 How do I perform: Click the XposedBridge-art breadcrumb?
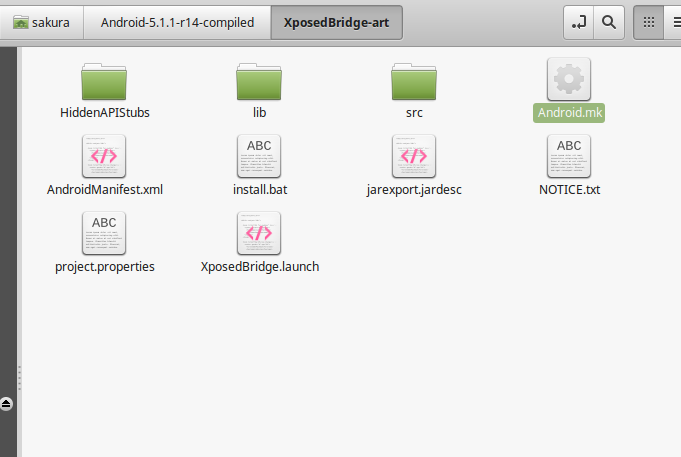[337, 23]
